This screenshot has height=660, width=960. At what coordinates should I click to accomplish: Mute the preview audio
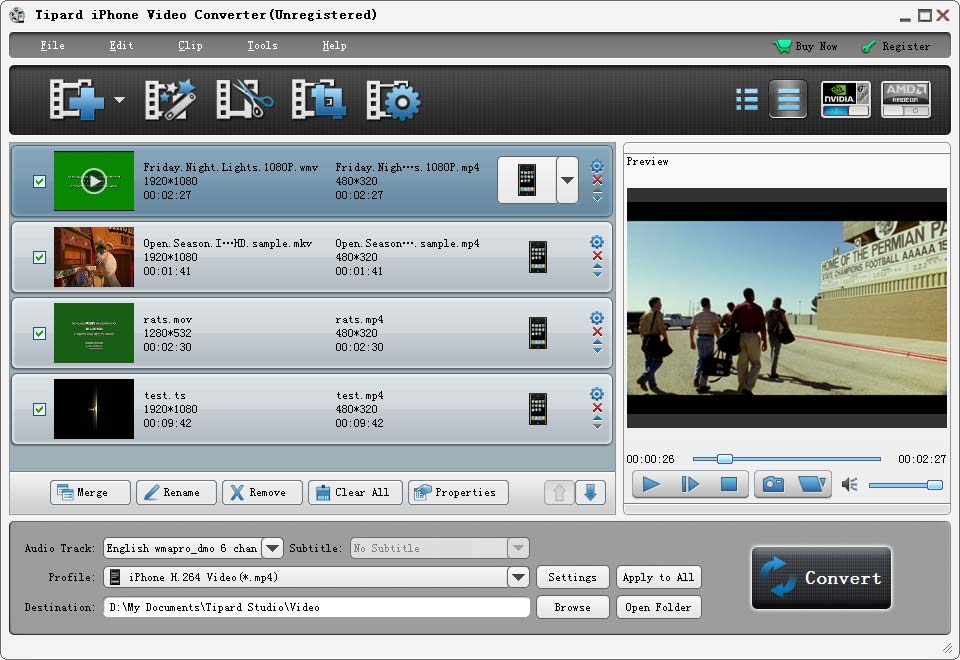tap(849, 485)
